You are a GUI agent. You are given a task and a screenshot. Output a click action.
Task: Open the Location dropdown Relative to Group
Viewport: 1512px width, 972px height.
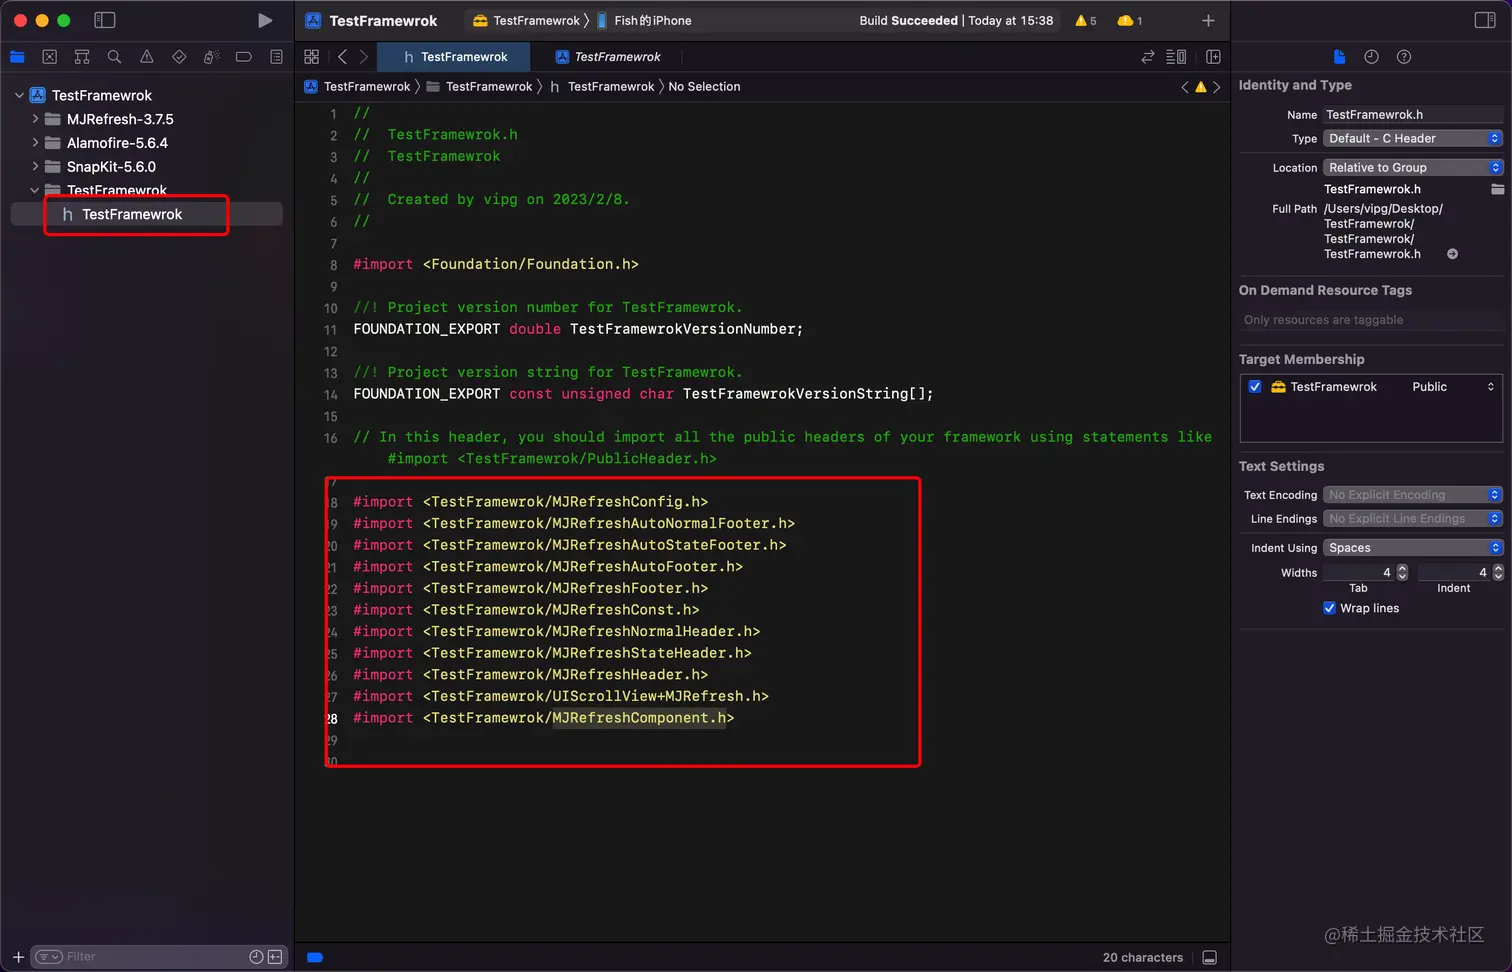point(1413,168)
